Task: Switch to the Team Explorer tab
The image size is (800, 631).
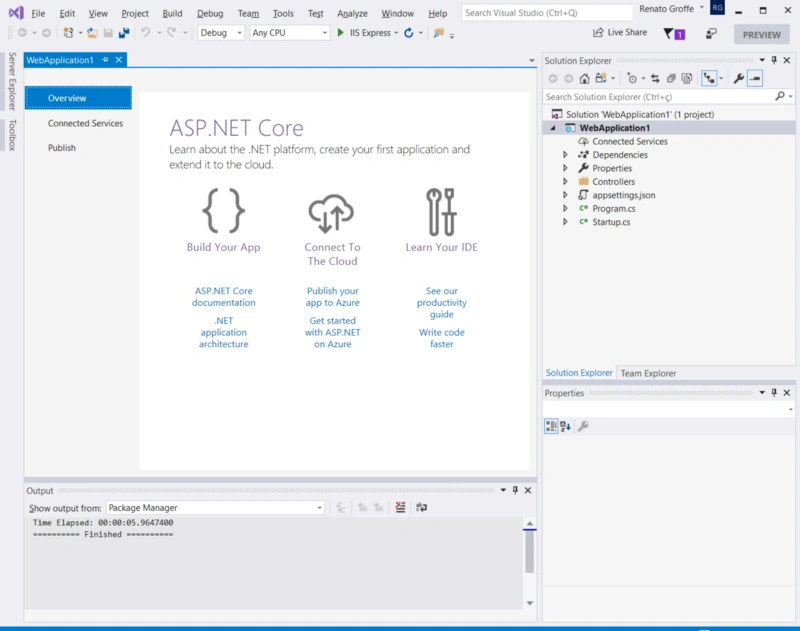Action: click(648, 373)
